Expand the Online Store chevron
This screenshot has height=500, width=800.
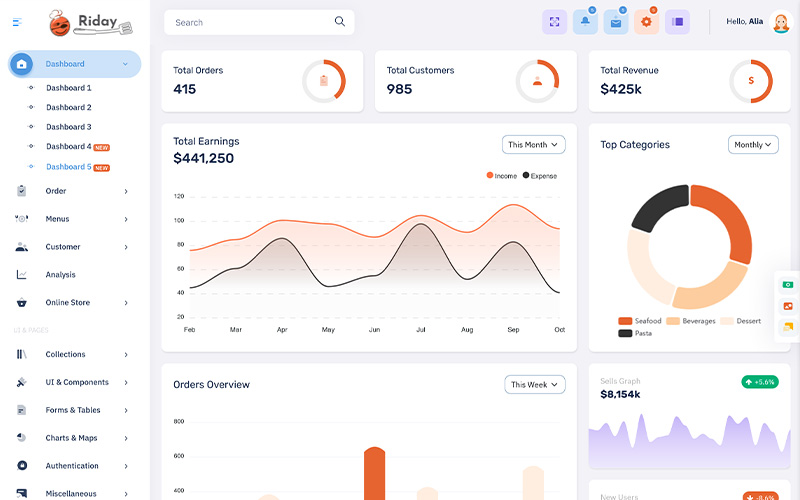(126, 303)
